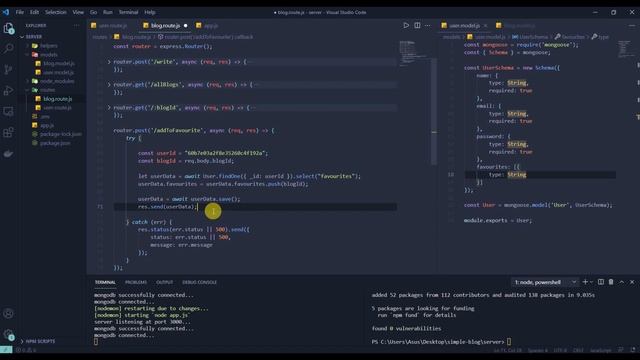Open the Selection menu
The height and width of the screenshot is (360, 640).
(56, 12)
